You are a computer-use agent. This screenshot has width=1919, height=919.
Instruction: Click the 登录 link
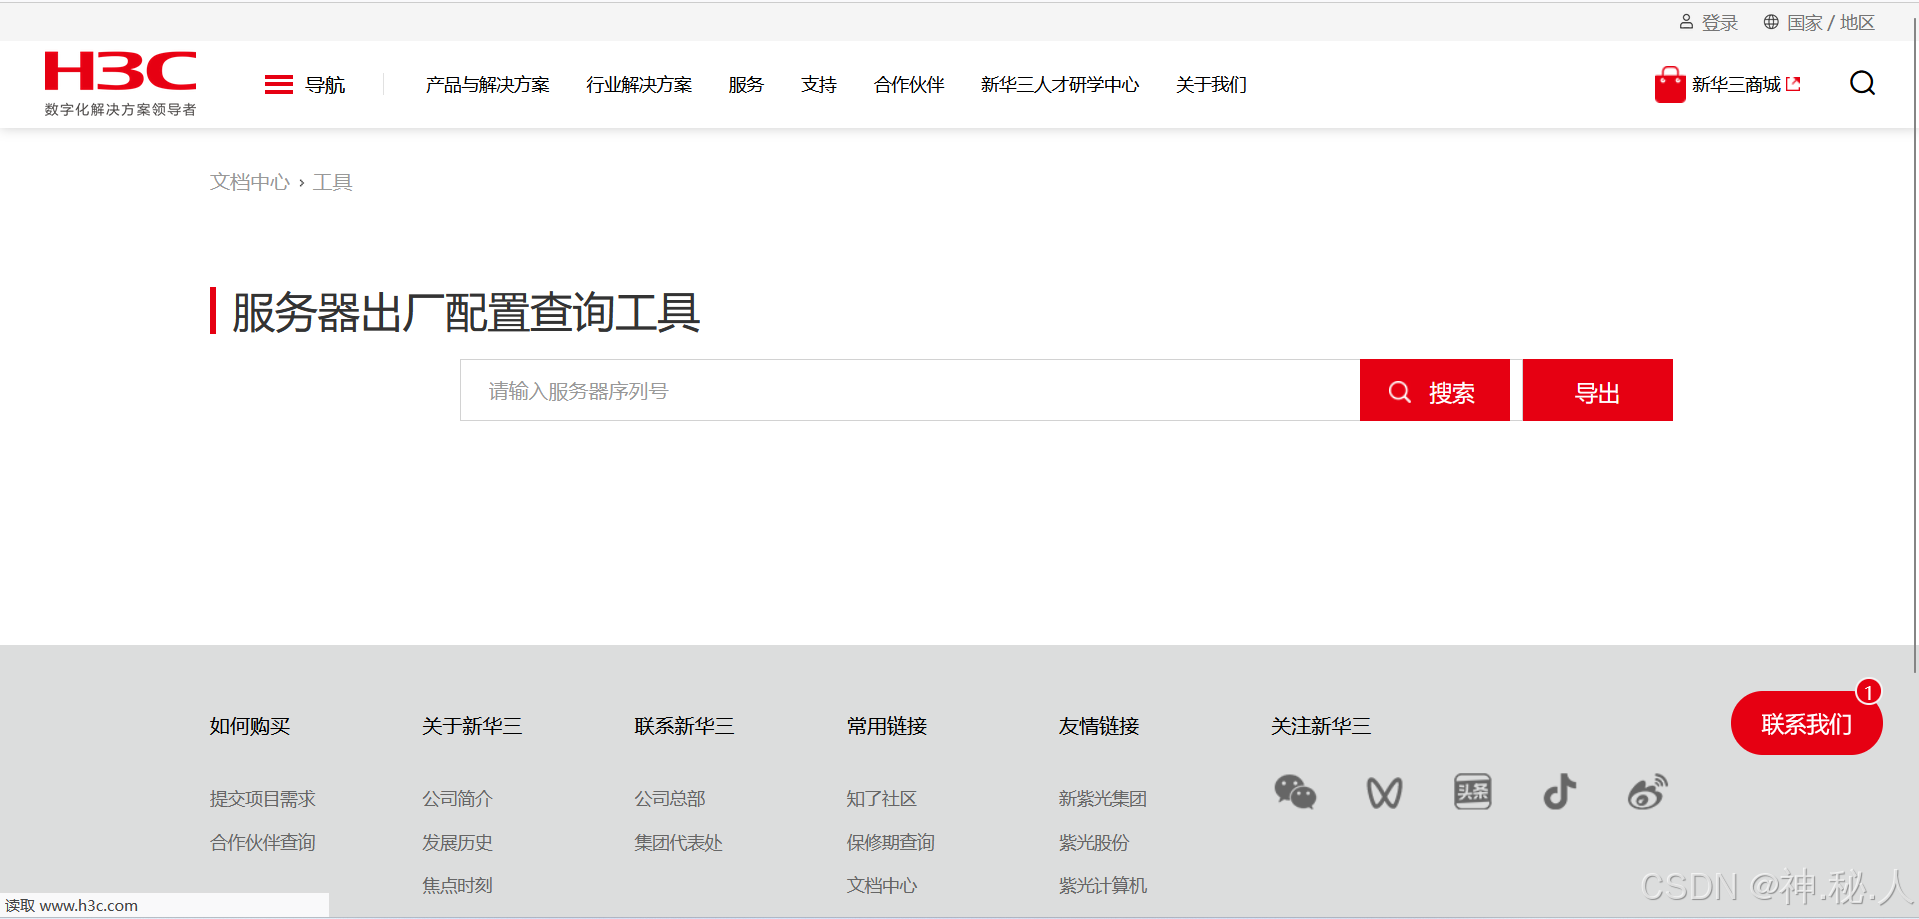(1720, 22)
